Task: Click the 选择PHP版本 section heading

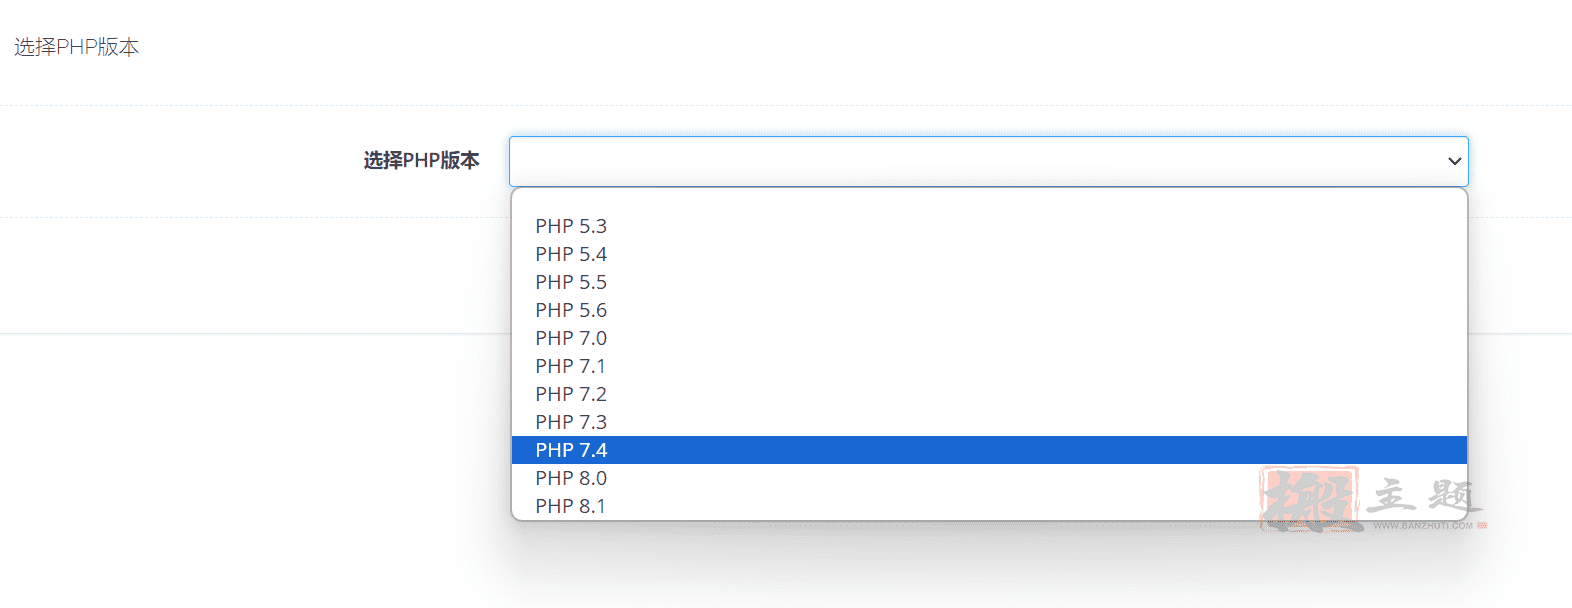Action: pyautogui.click(x=77, y=47)
